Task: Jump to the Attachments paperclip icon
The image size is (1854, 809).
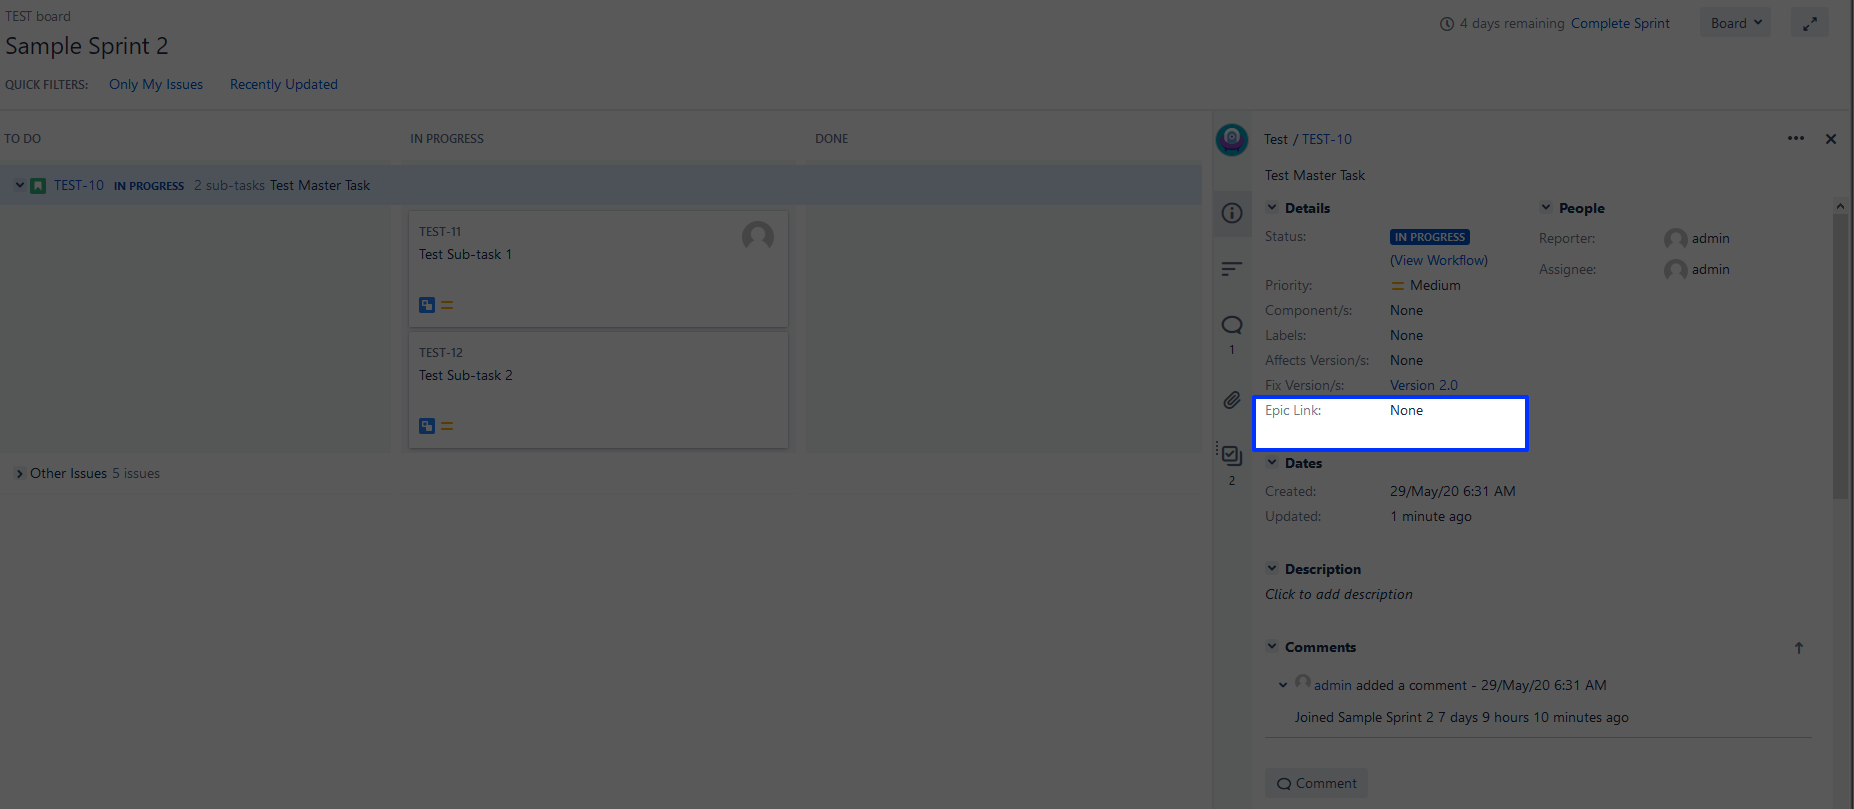Action: click(1232, 400)
